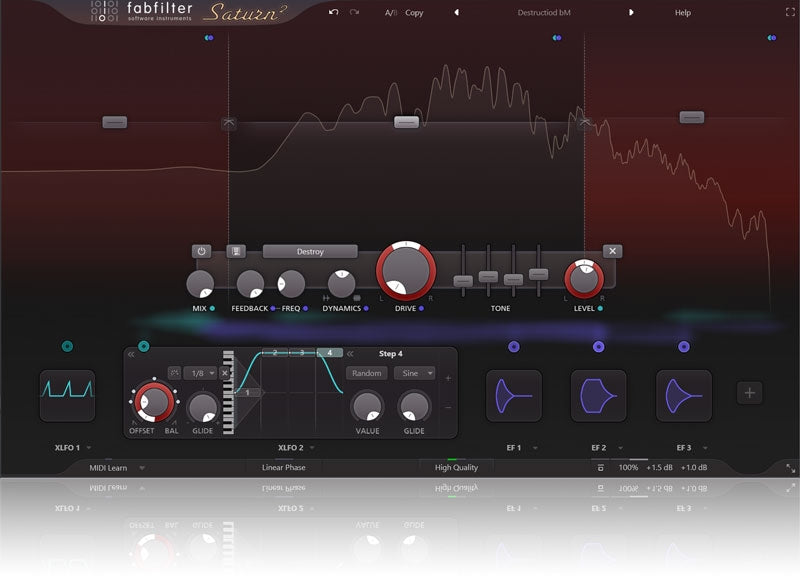Click the band LEVEL knob
Viewport: 800px width, 578px height.
pos(584,279)
